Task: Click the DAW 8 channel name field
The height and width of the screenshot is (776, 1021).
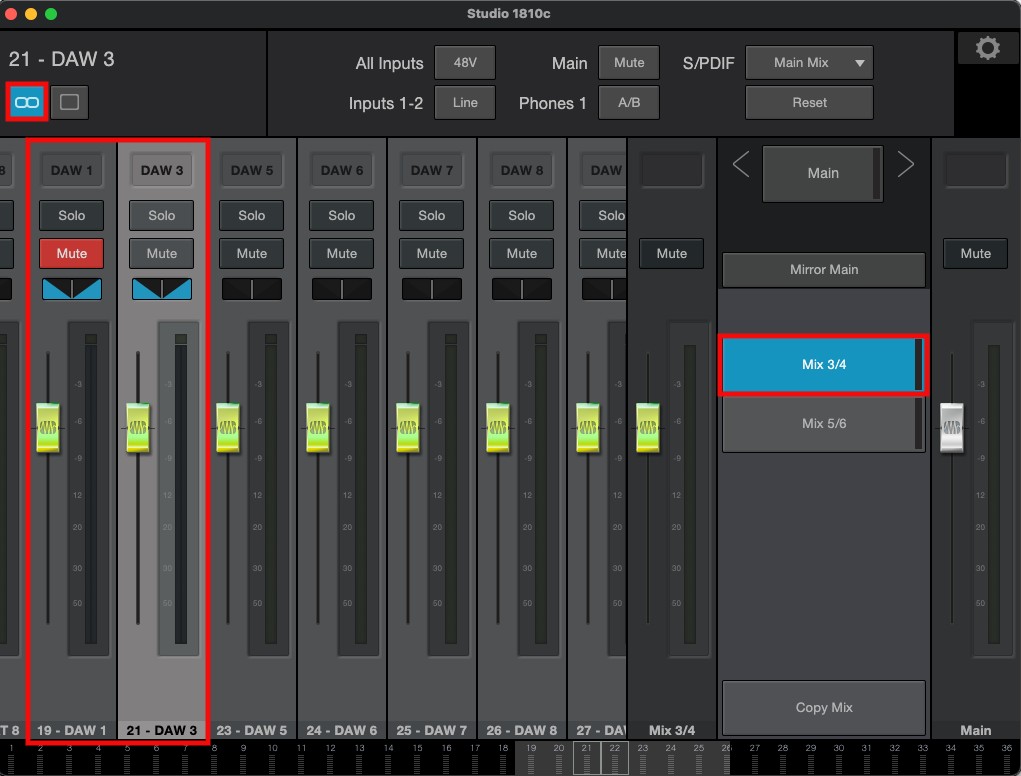Action: (x=521, y=171)
